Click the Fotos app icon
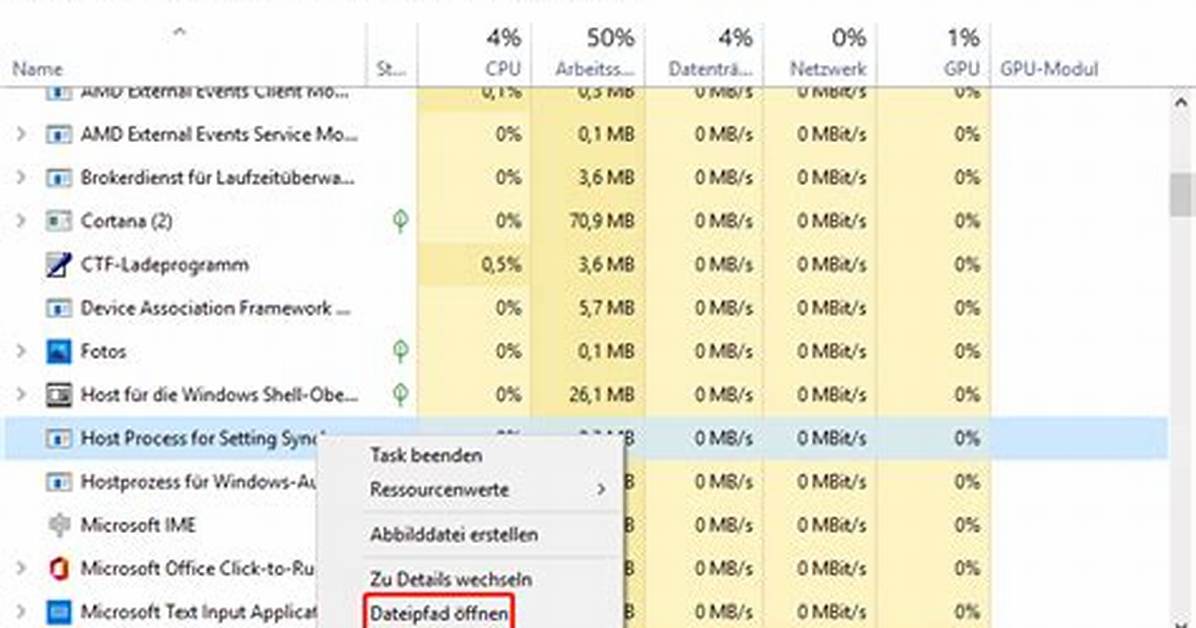Image resolution: width=1196 pixels, height=628 pixels. click(x=59, y=352)
